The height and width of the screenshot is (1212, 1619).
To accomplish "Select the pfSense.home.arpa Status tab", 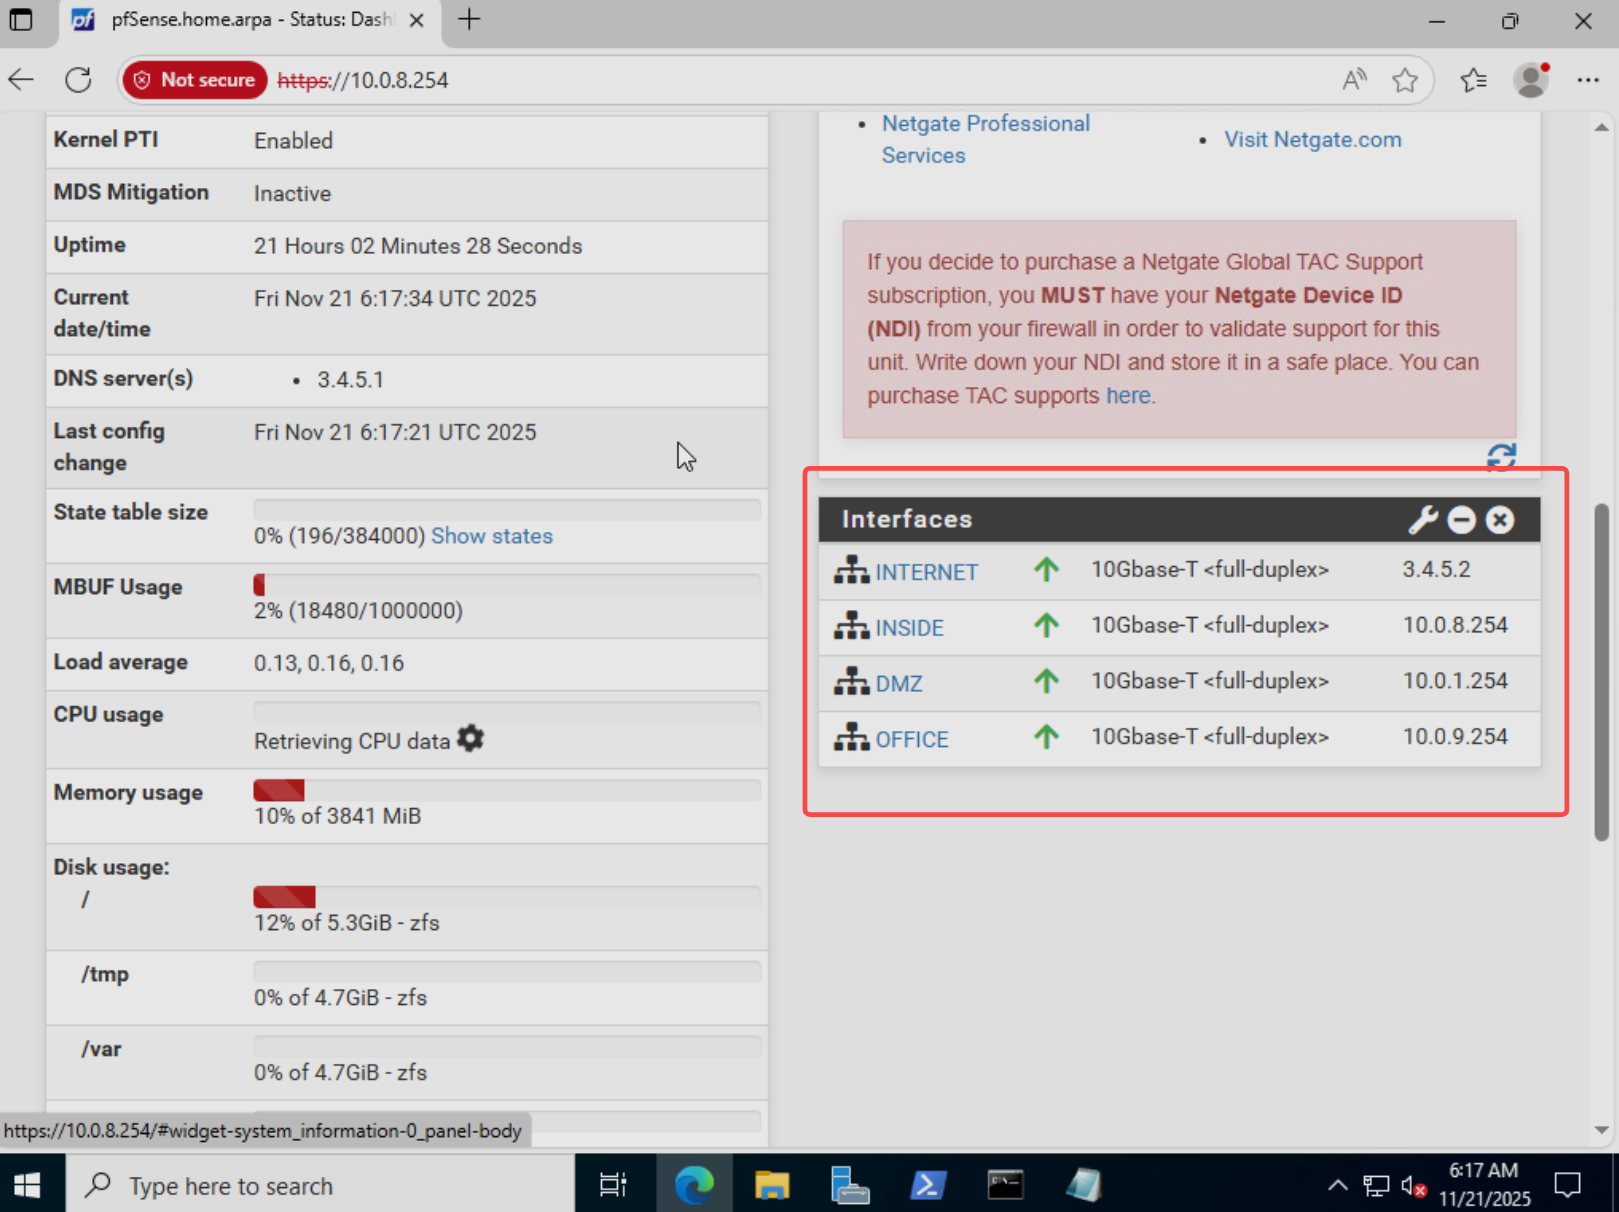I will tap(250, 20).
